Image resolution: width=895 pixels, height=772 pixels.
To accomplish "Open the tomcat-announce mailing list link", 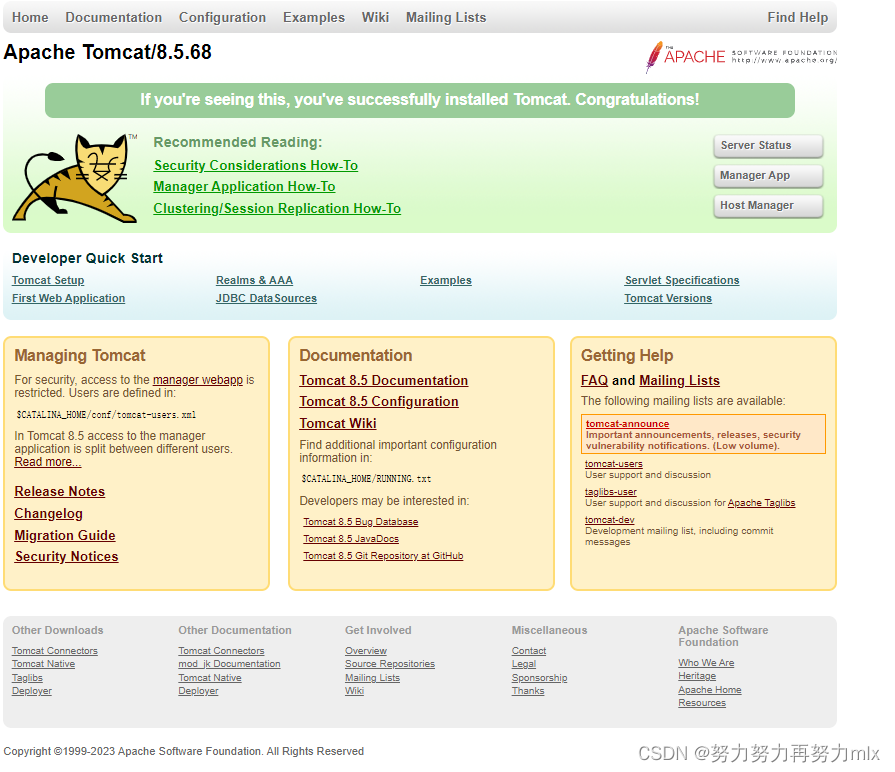I will (627, 424).
